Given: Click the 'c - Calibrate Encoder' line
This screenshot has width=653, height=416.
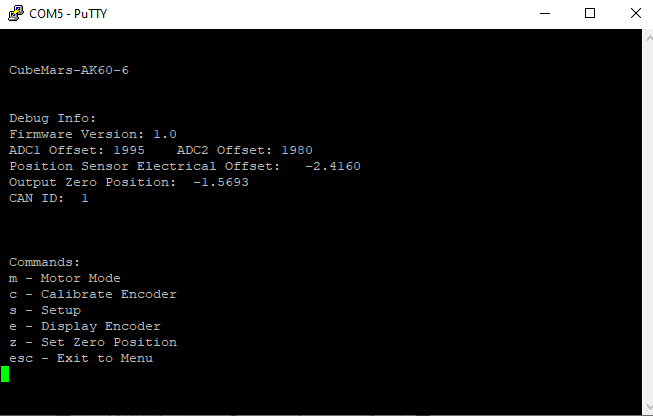Looking at the screenshot, I should tap(93, 294).
